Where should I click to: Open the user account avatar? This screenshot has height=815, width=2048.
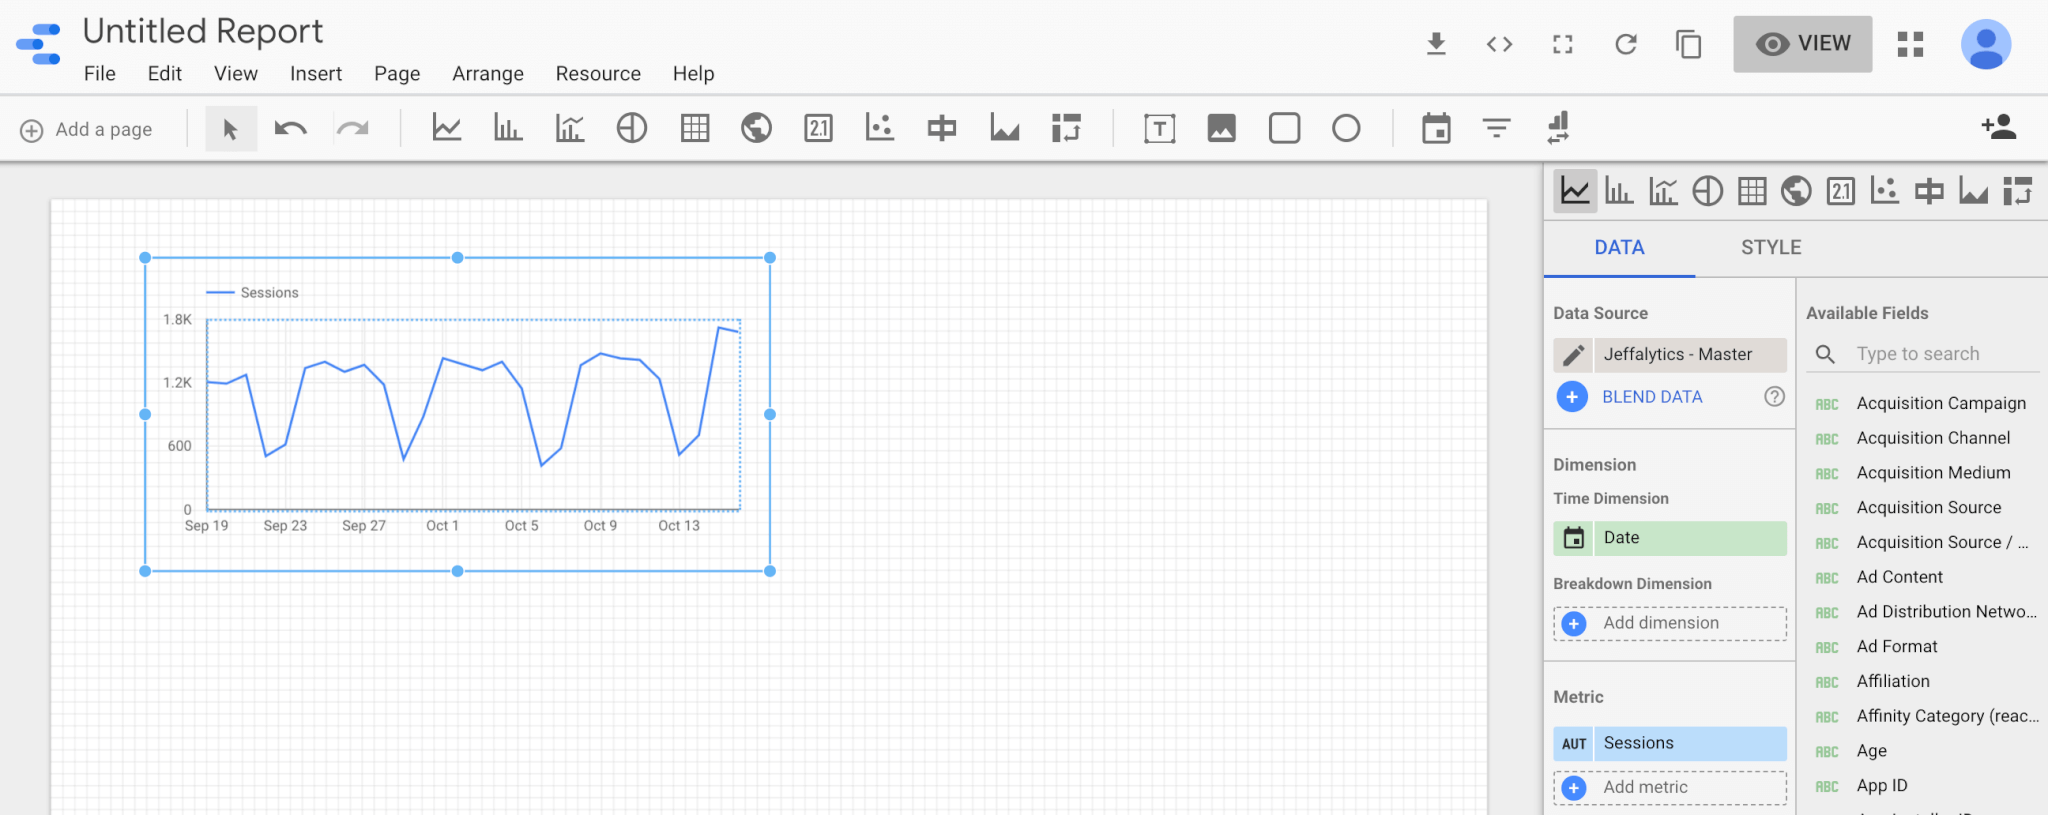pyautogui.click(x=1986, y=44)
